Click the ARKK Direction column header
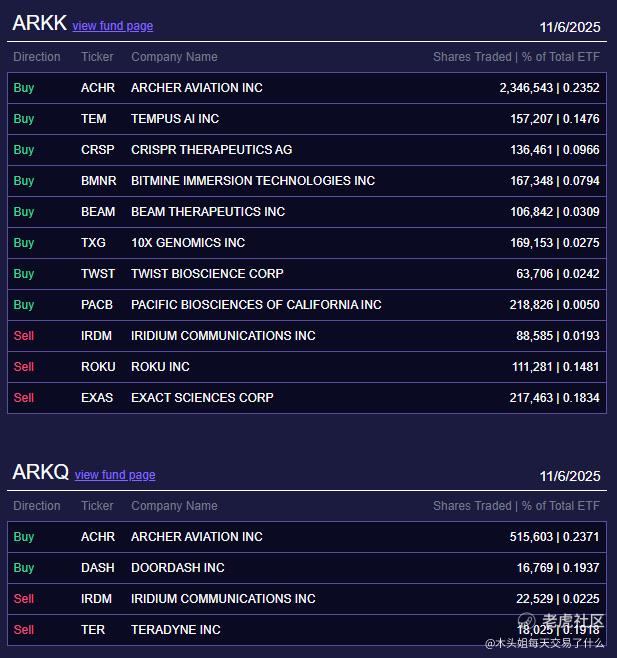 37,57
